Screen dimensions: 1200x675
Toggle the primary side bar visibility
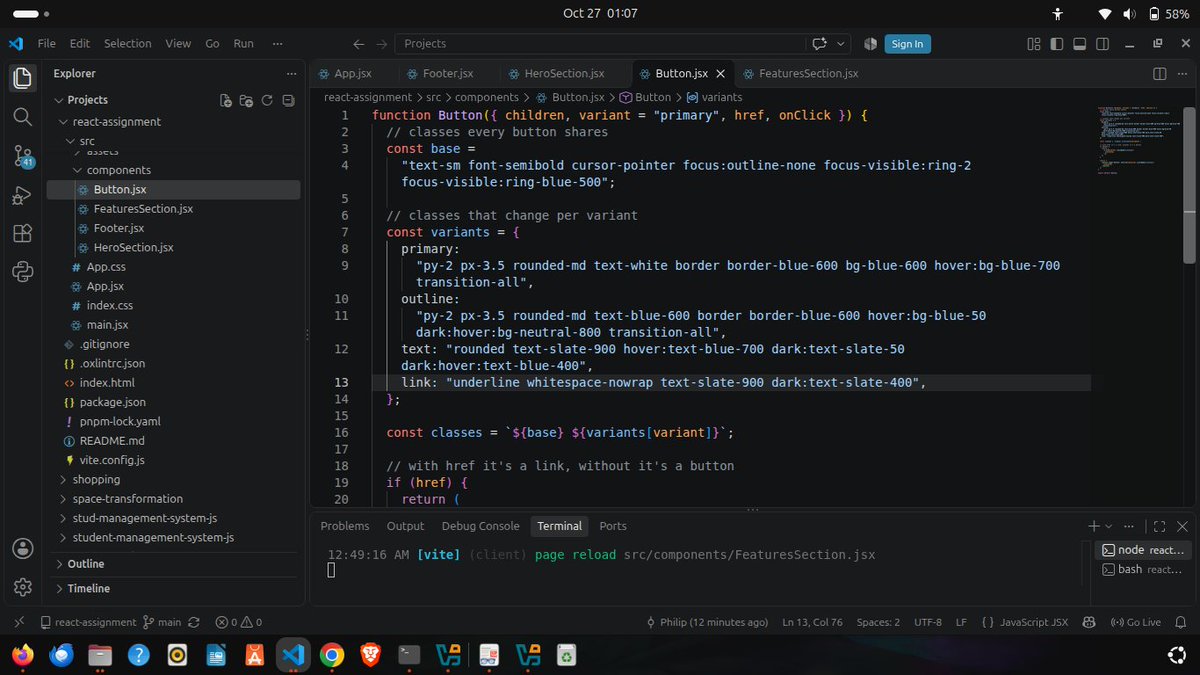[x=1056, y=44]
